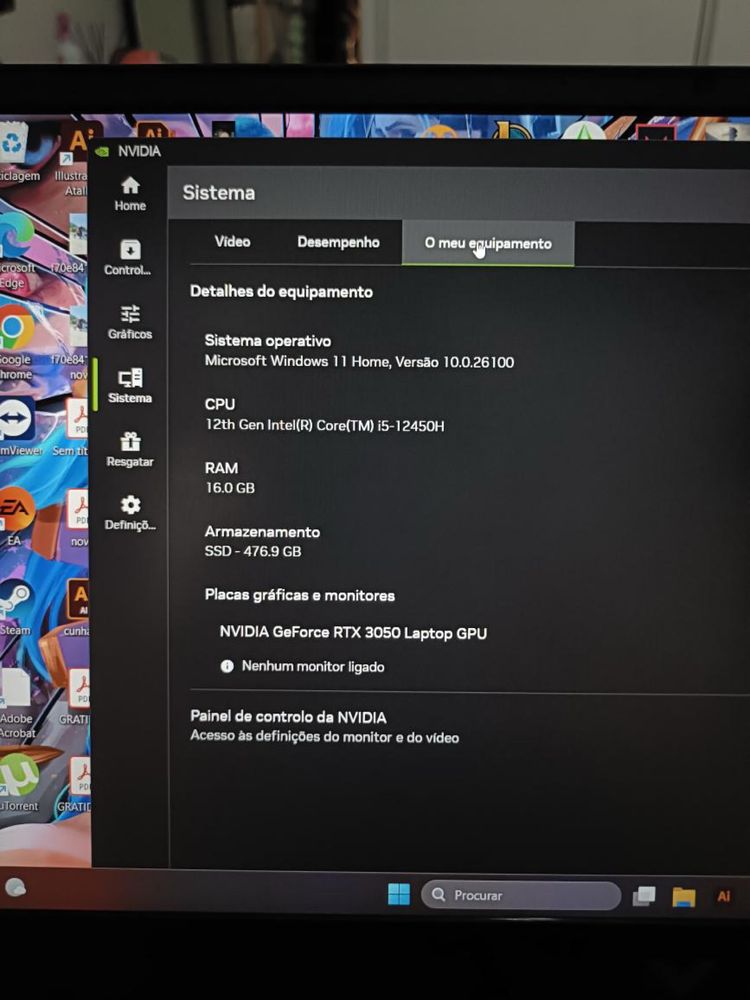750x1000 pixels.
Task: Open Adobe Illustrator from the taskbar
Action: click(723, 897)
